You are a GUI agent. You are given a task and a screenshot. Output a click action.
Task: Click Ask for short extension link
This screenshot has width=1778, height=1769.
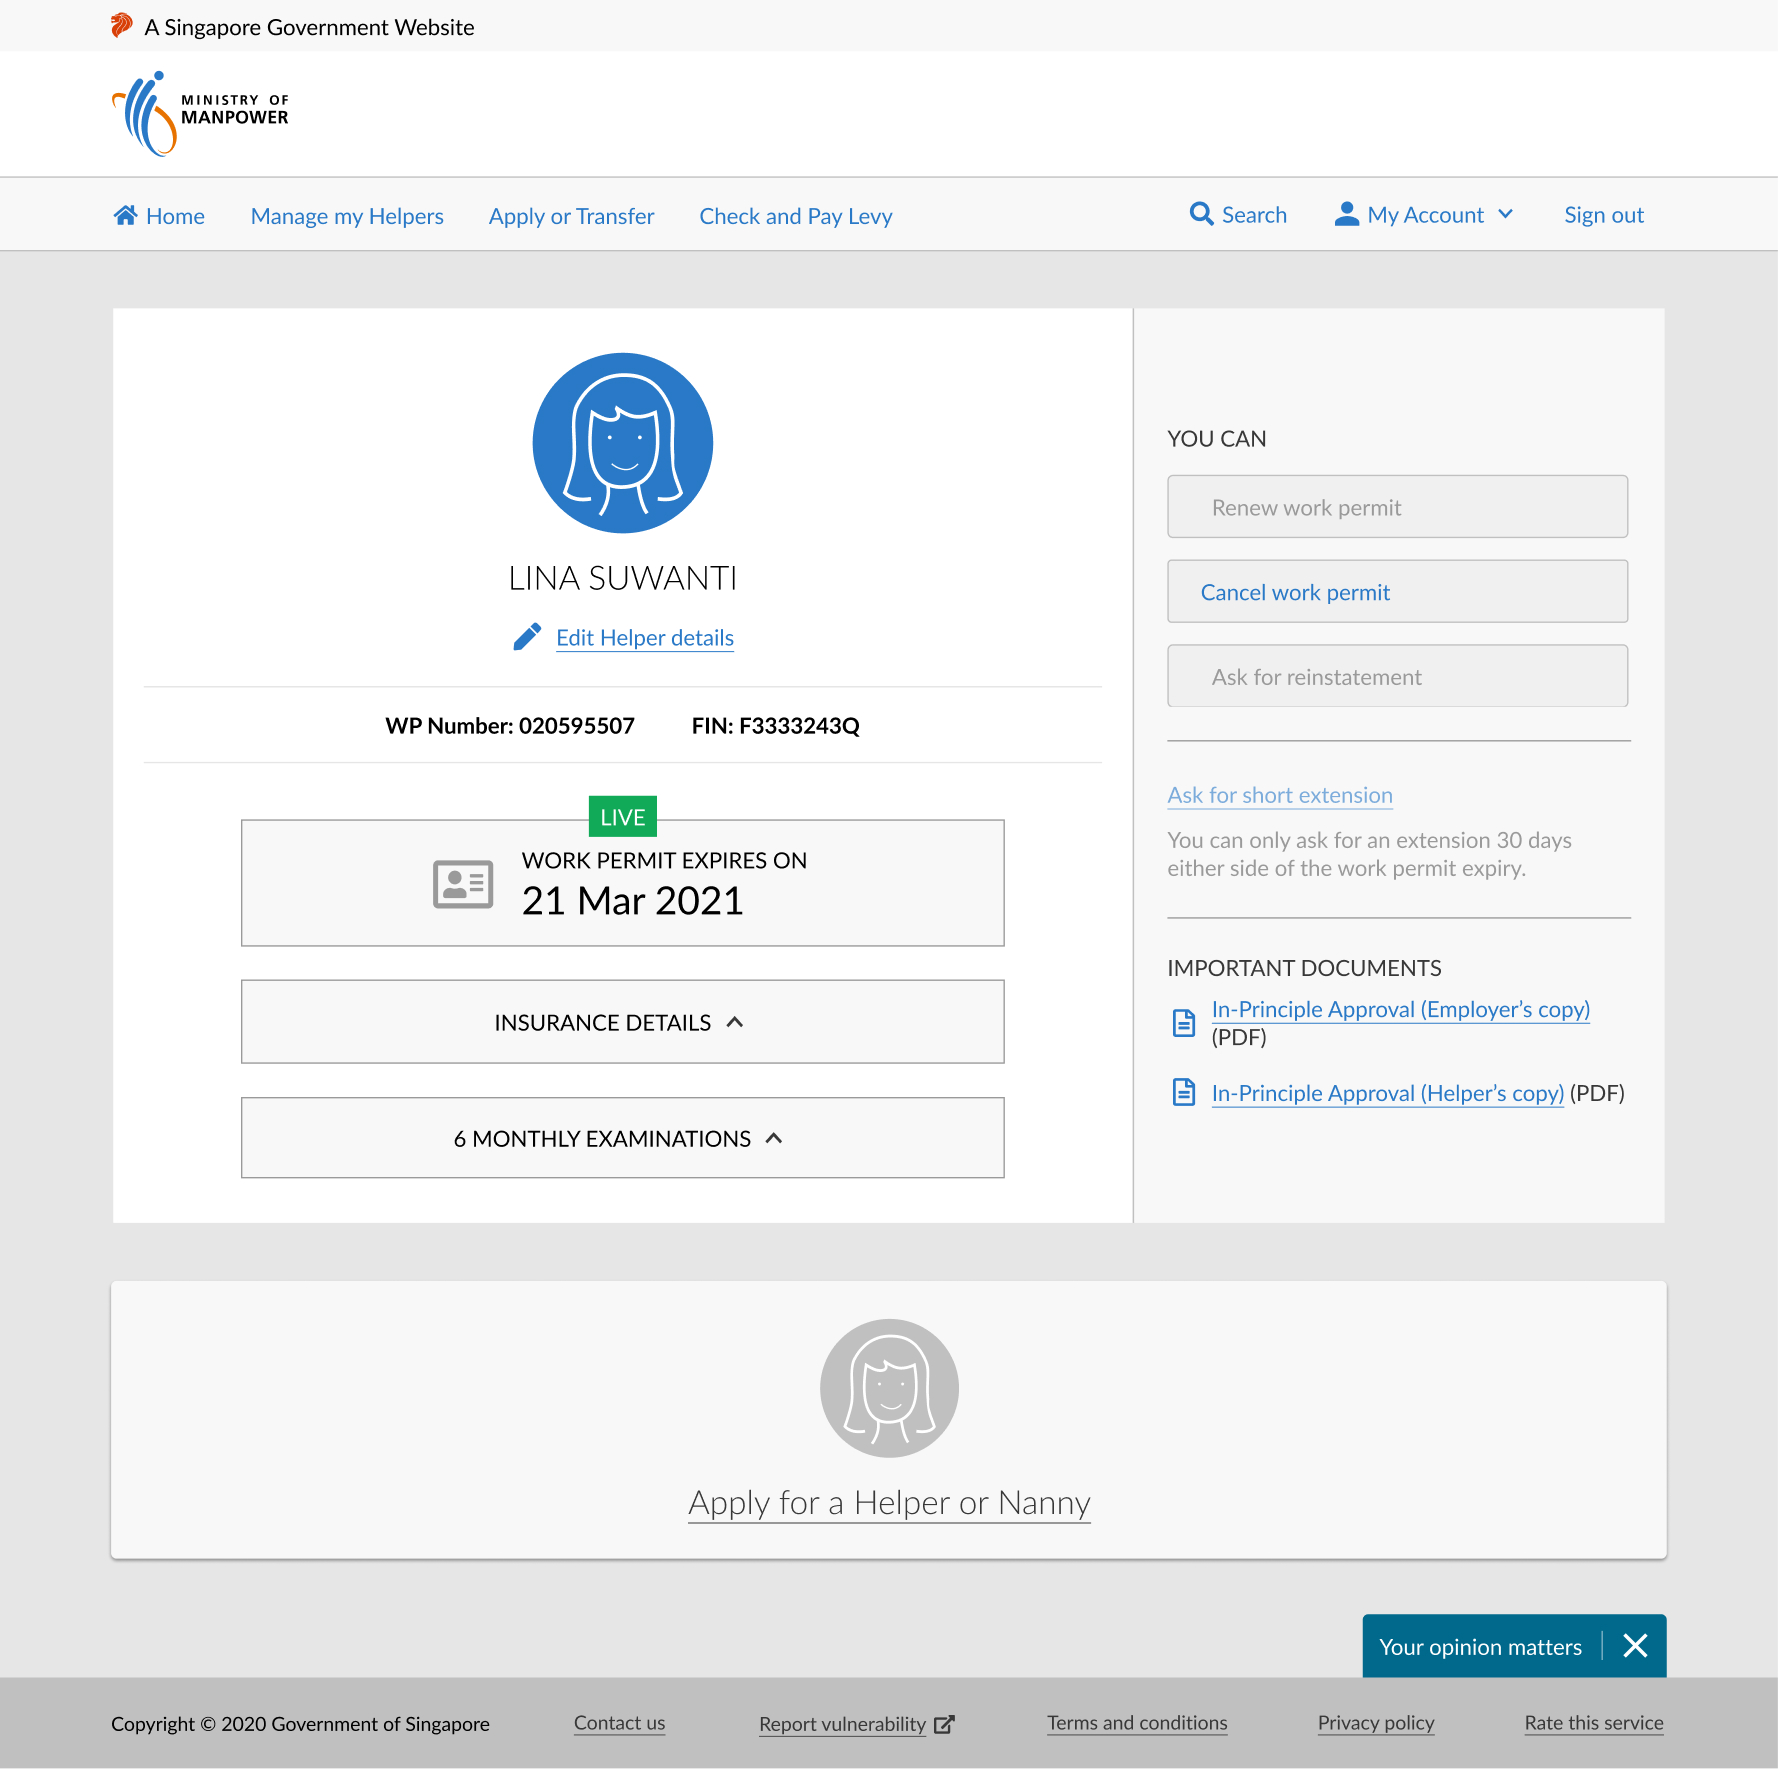[1280, 795]
